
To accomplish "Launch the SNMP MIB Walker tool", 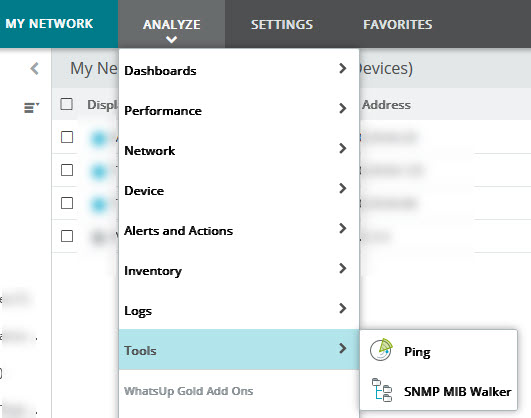I will 439,391.
